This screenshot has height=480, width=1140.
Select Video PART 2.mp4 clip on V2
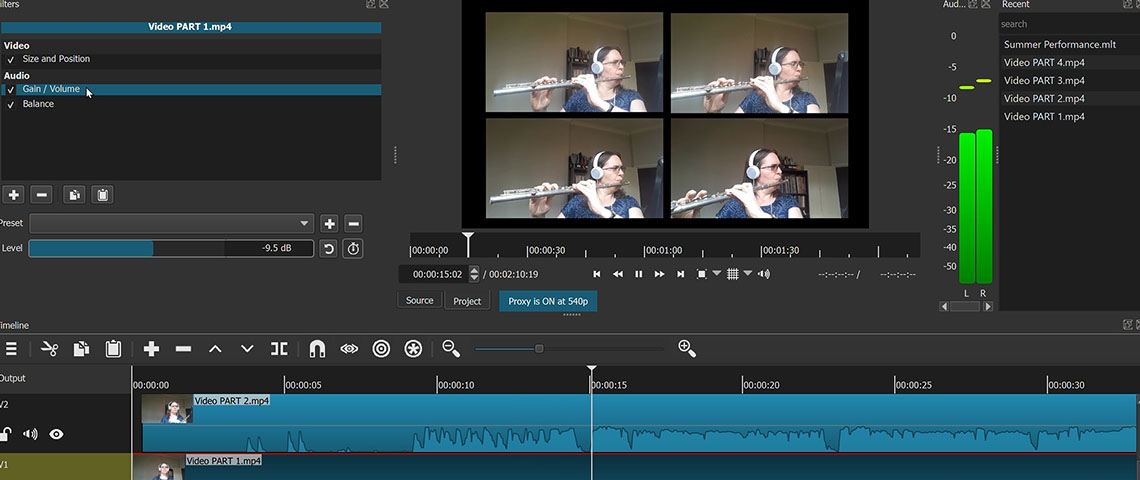coord(639,424)
